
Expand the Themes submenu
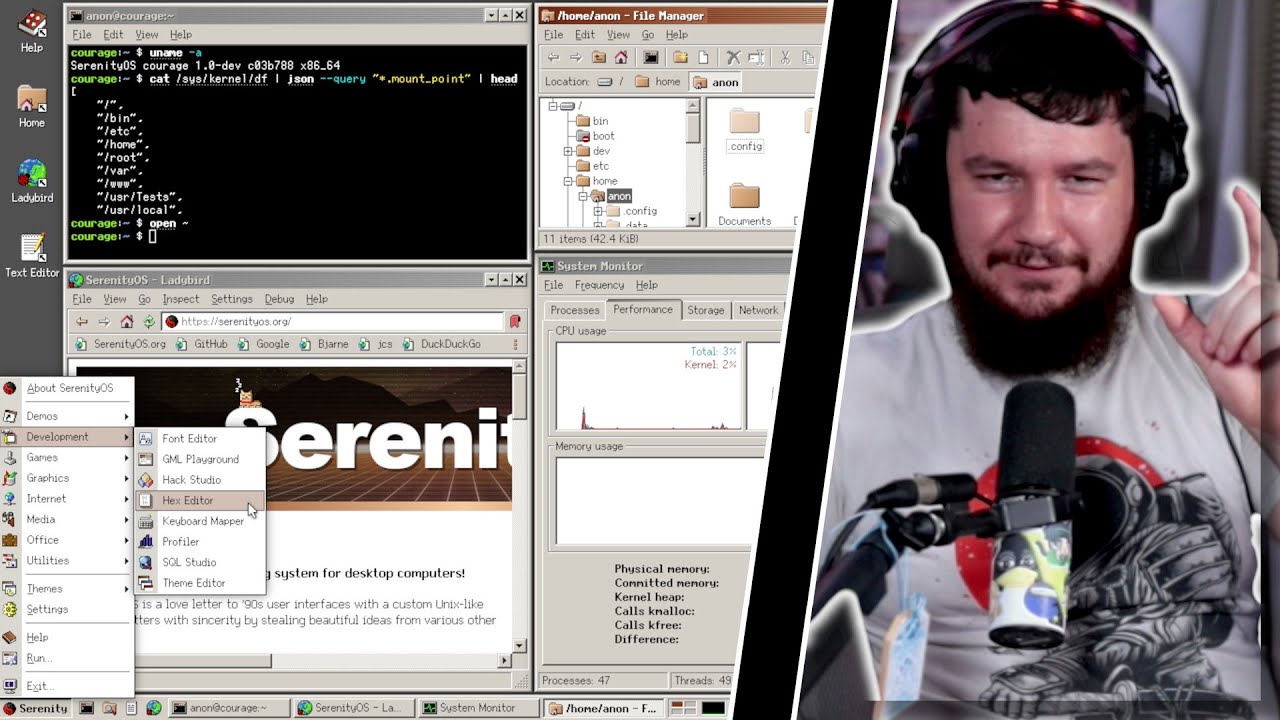coord(67,589)
